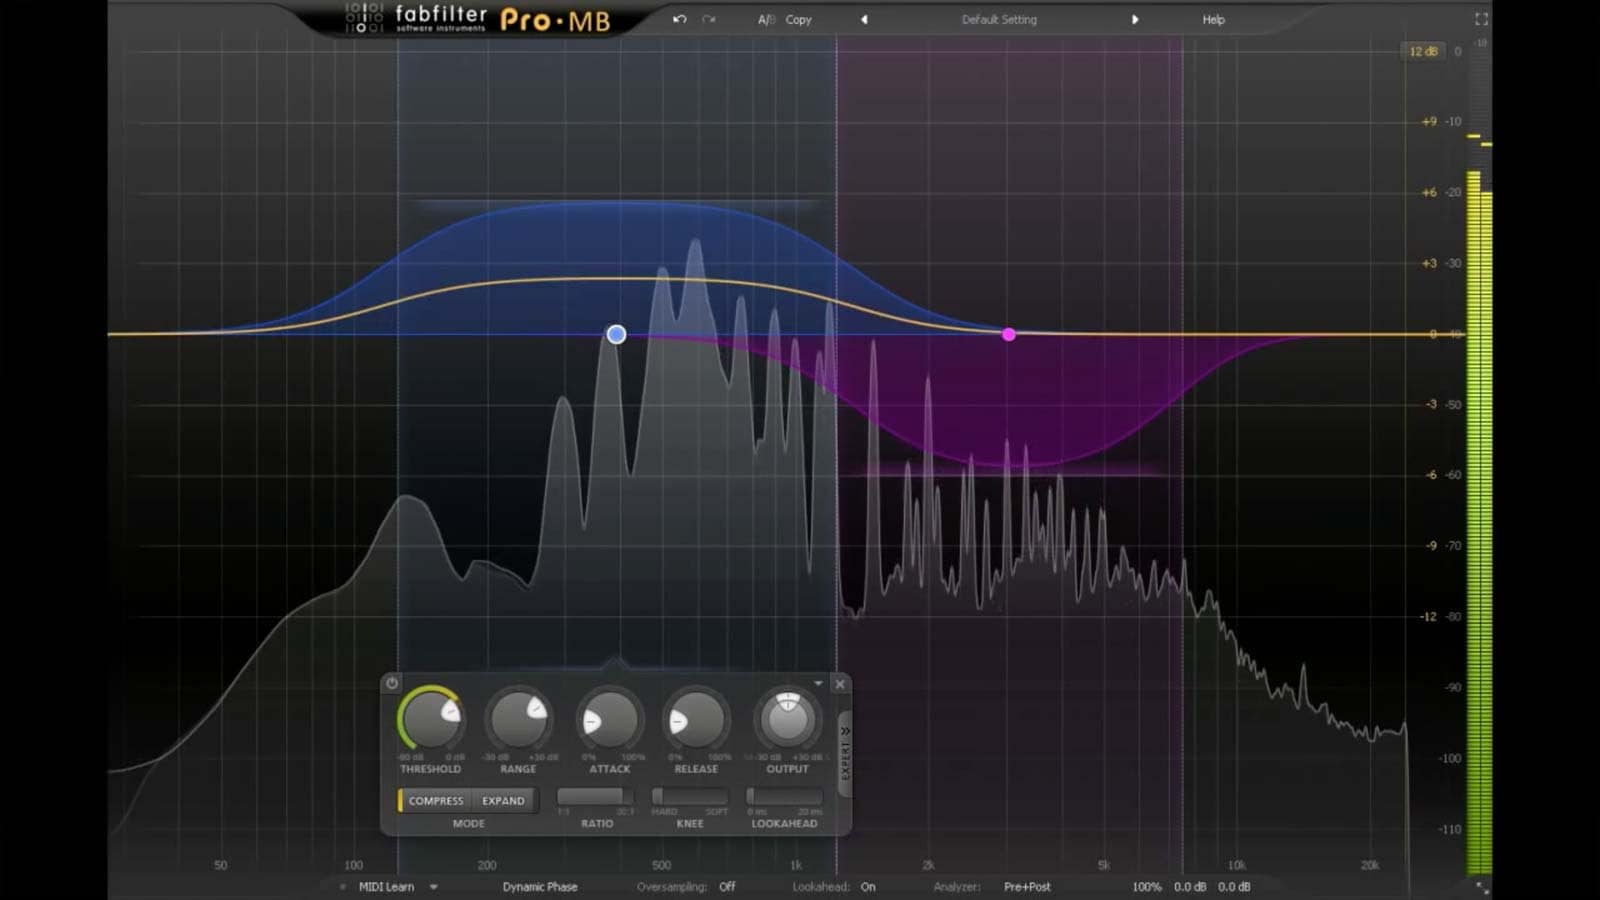Click the first 0.0 dB value
Screen dimensions: 1600x900
click(1190, 887)
